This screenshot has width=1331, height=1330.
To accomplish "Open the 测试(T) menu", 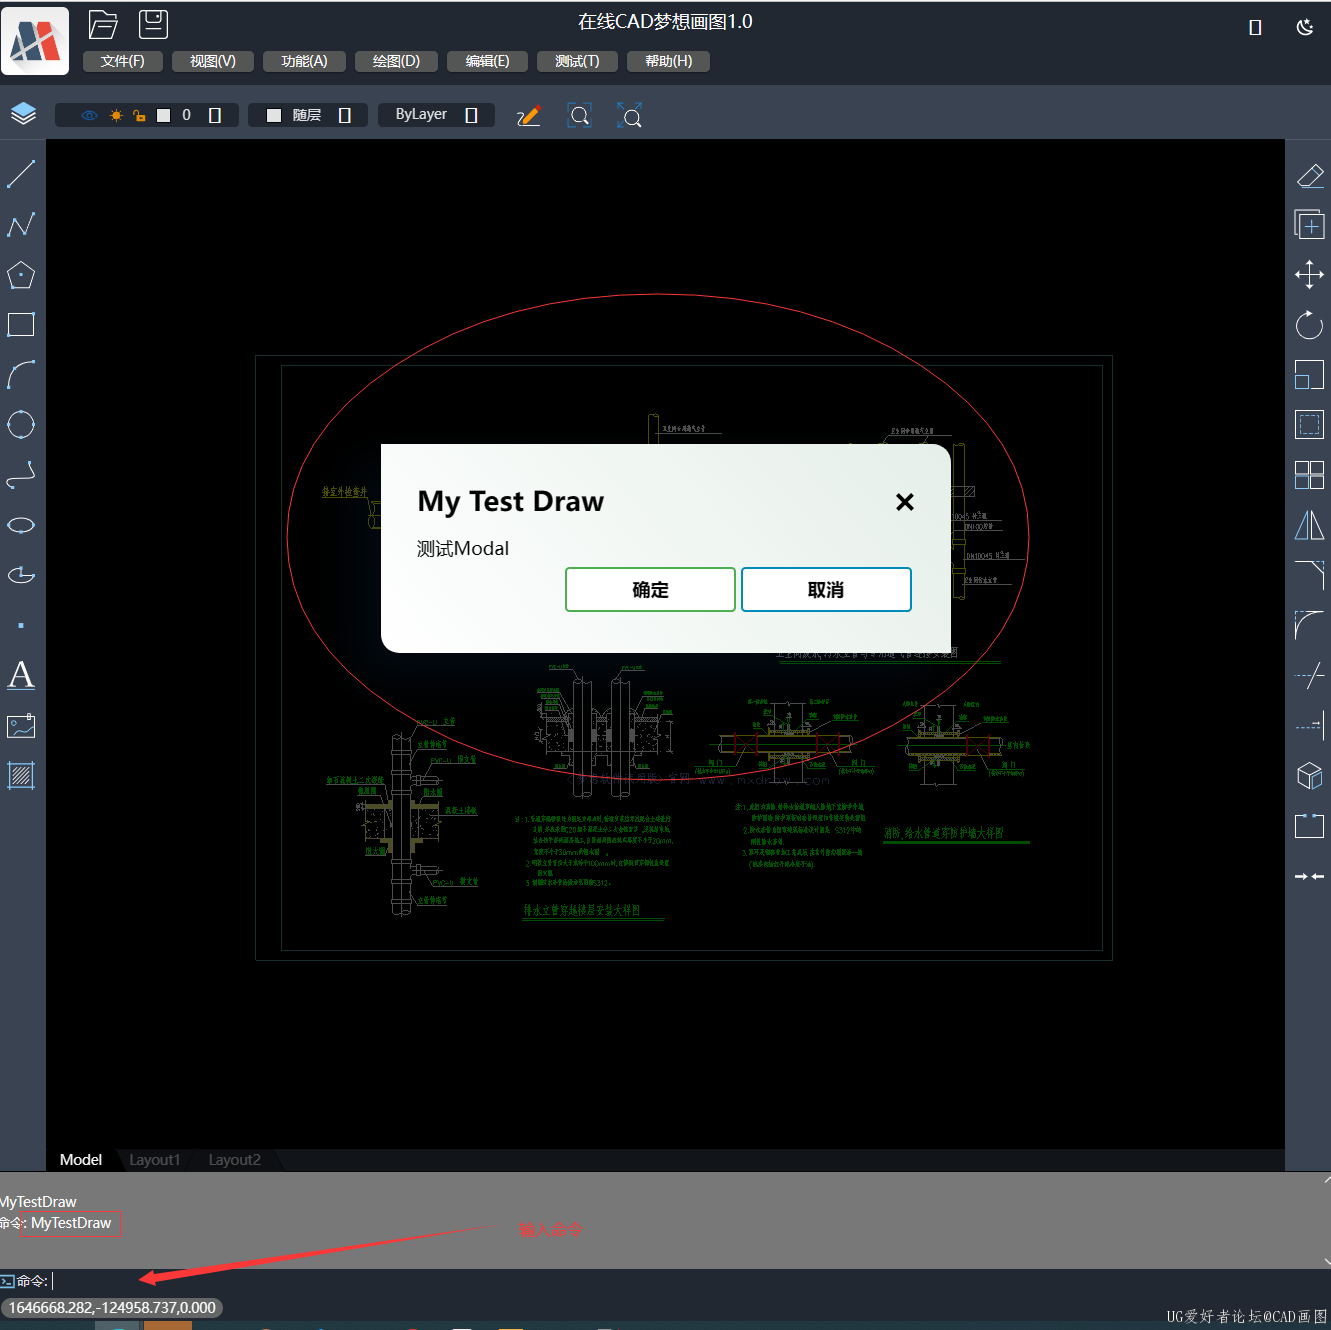I will (577, 61).
